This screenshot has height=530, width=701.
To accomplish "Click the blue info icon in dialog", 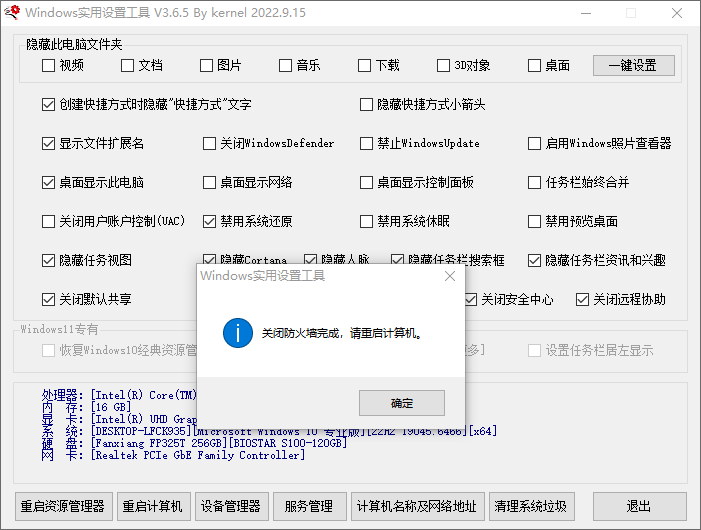I will click(x=238, y=333).
